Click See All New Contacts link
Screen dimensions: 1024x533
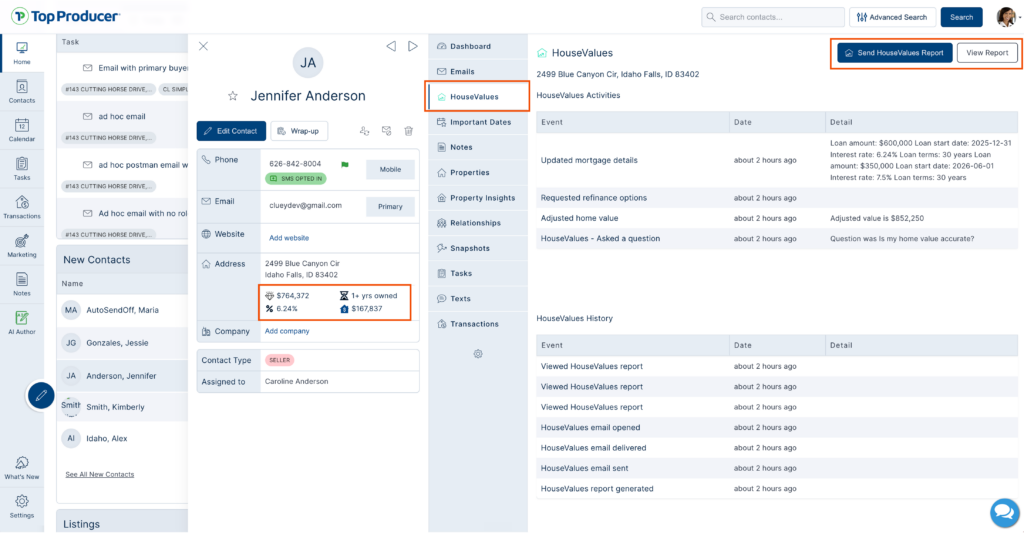pyautogui.click(x=99, y=475)
